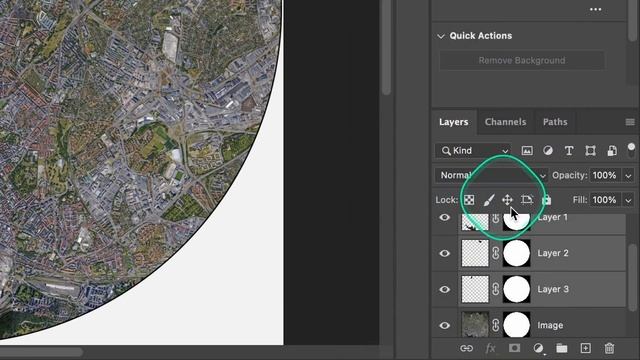Lock artboard nesting icon
This screenshot has height=360, width=640.
tap(527, 200)
